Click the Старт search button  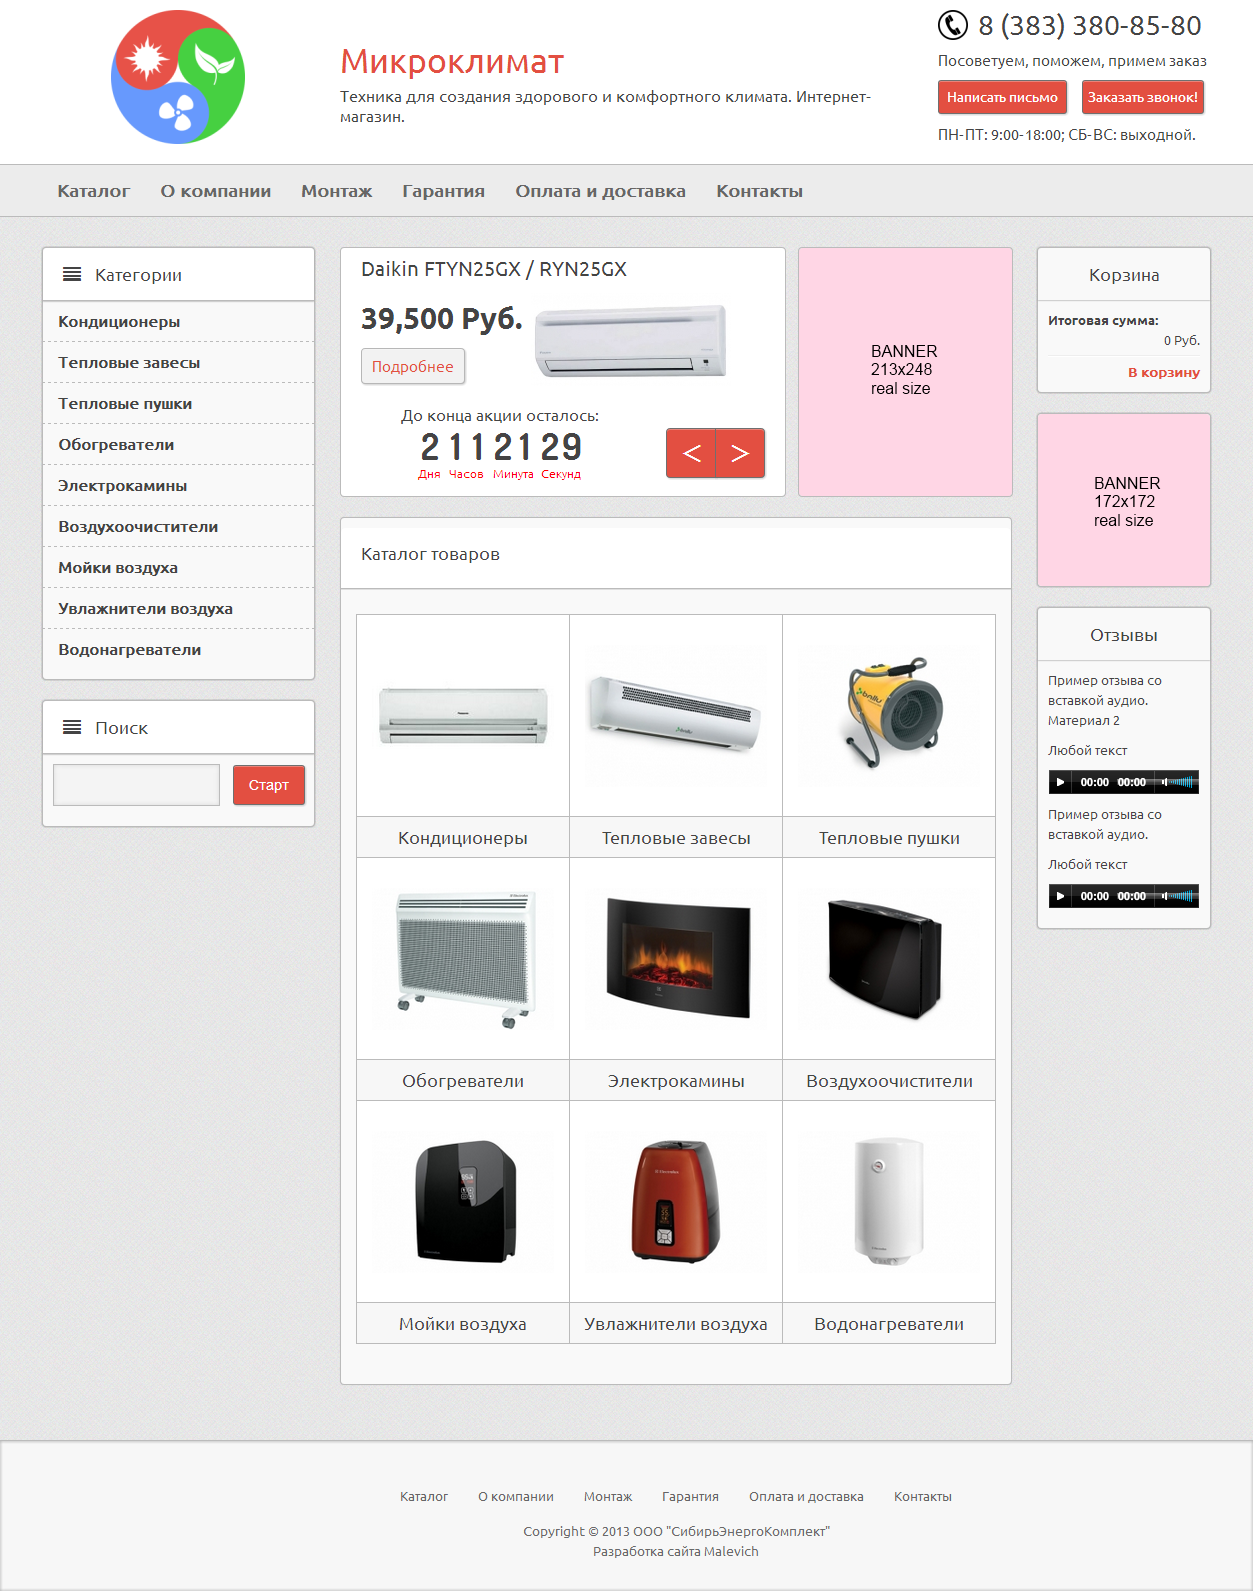click(269, 785)
